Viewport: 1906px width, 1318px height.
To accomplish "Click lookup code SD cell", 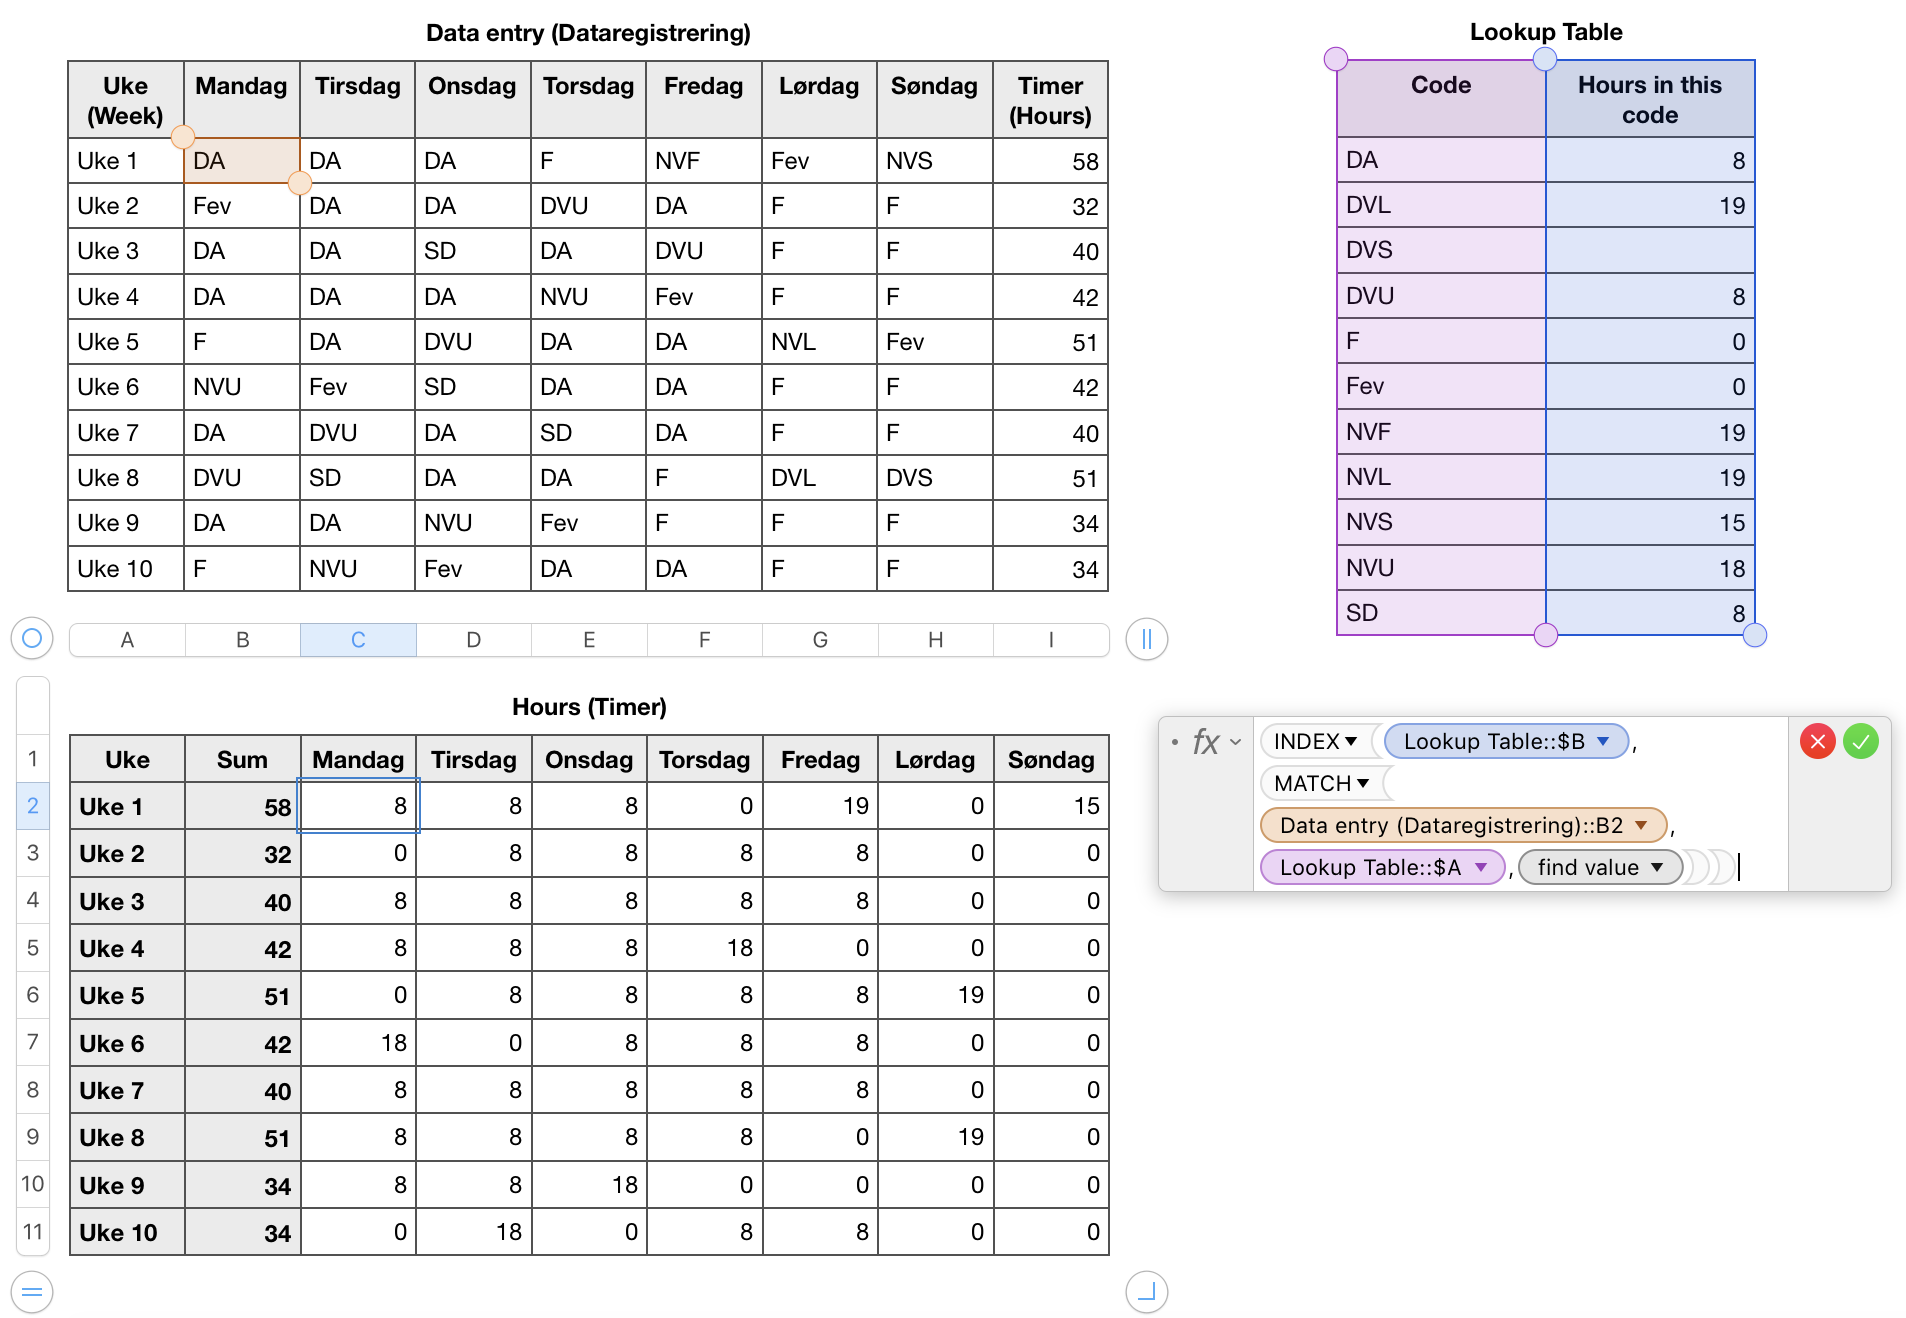I will pyautogui.click(x=1441, y=613).
